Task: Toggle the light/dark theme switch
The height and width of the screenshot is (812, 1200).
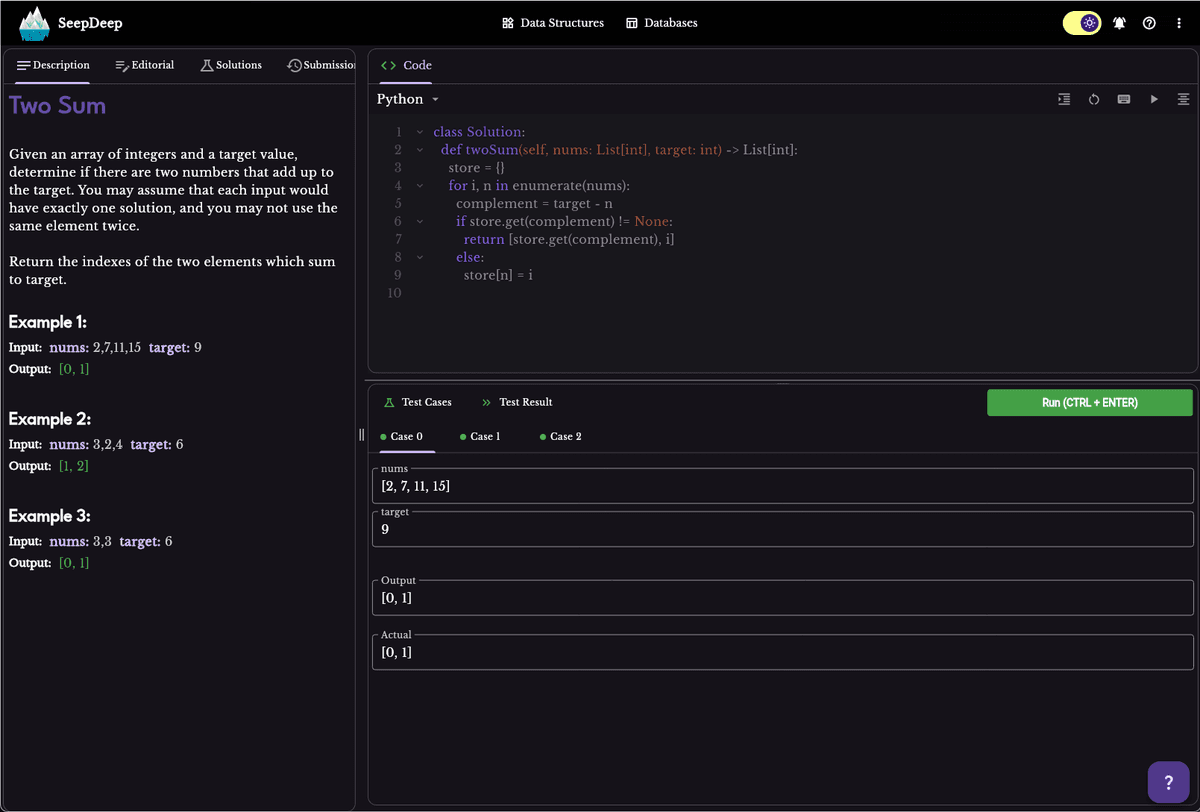Action: tap(1081, 23)
